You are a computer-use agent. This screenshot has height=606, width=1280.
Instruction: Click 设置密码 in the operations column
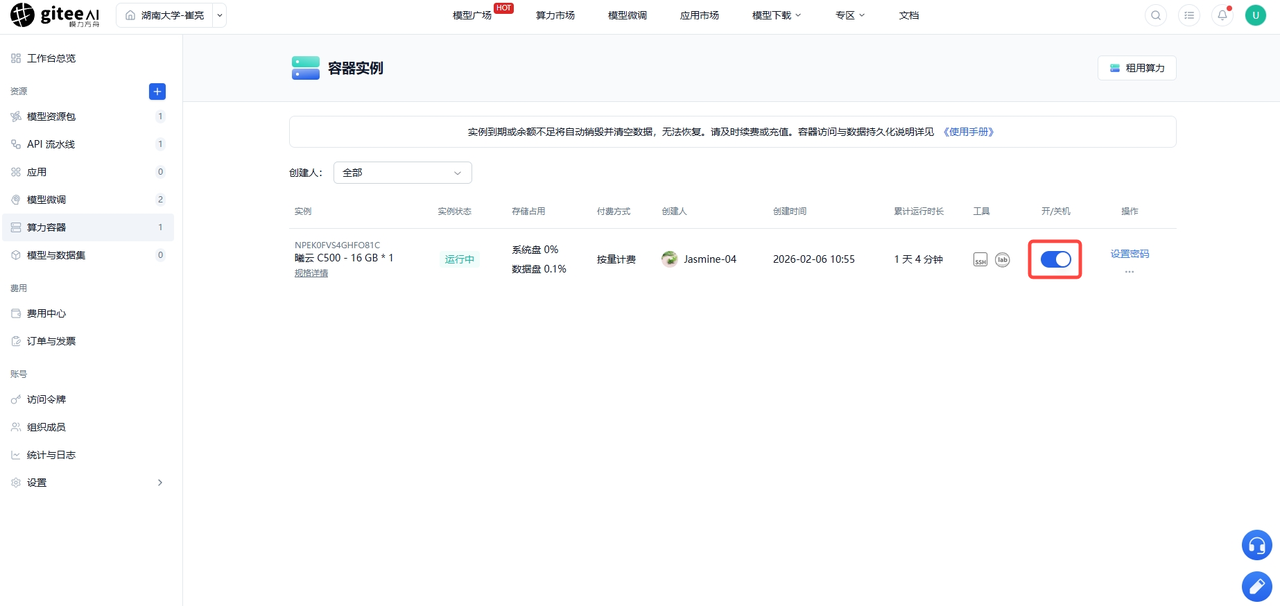(x=1129, y=254)
